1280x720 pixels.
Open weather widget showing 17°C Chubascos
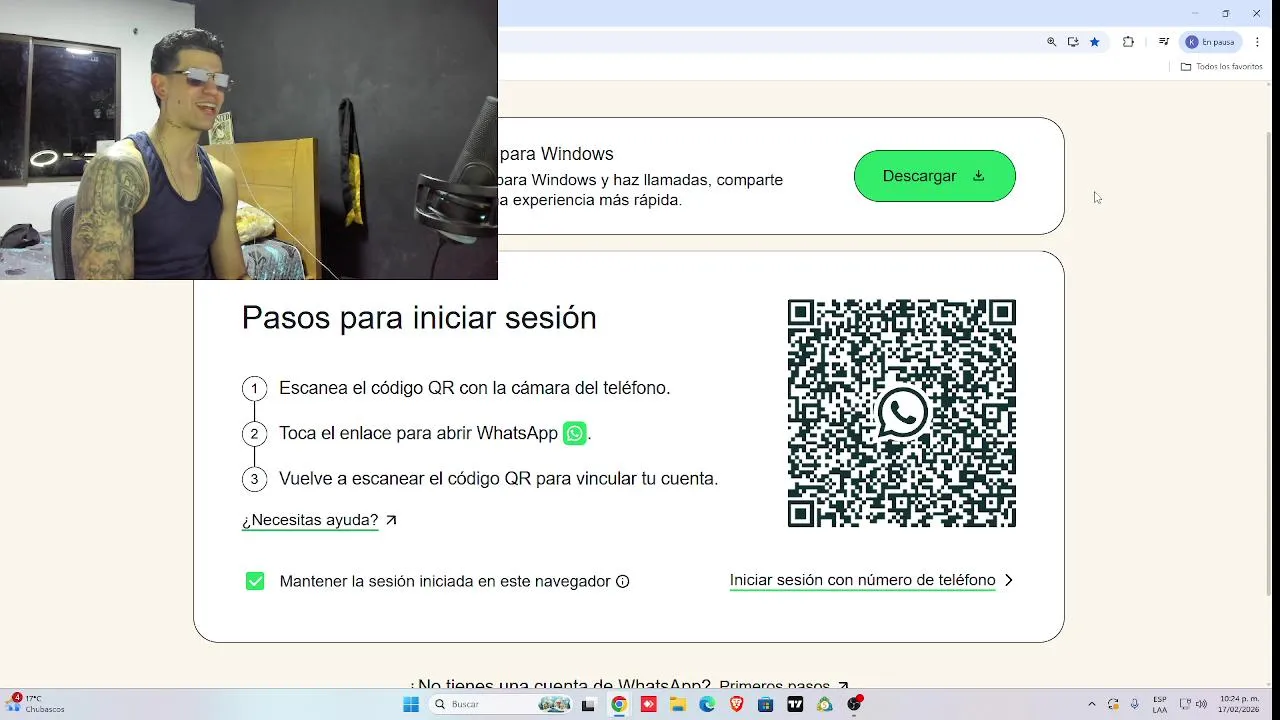pyautogui.click(x=36, y=704)
